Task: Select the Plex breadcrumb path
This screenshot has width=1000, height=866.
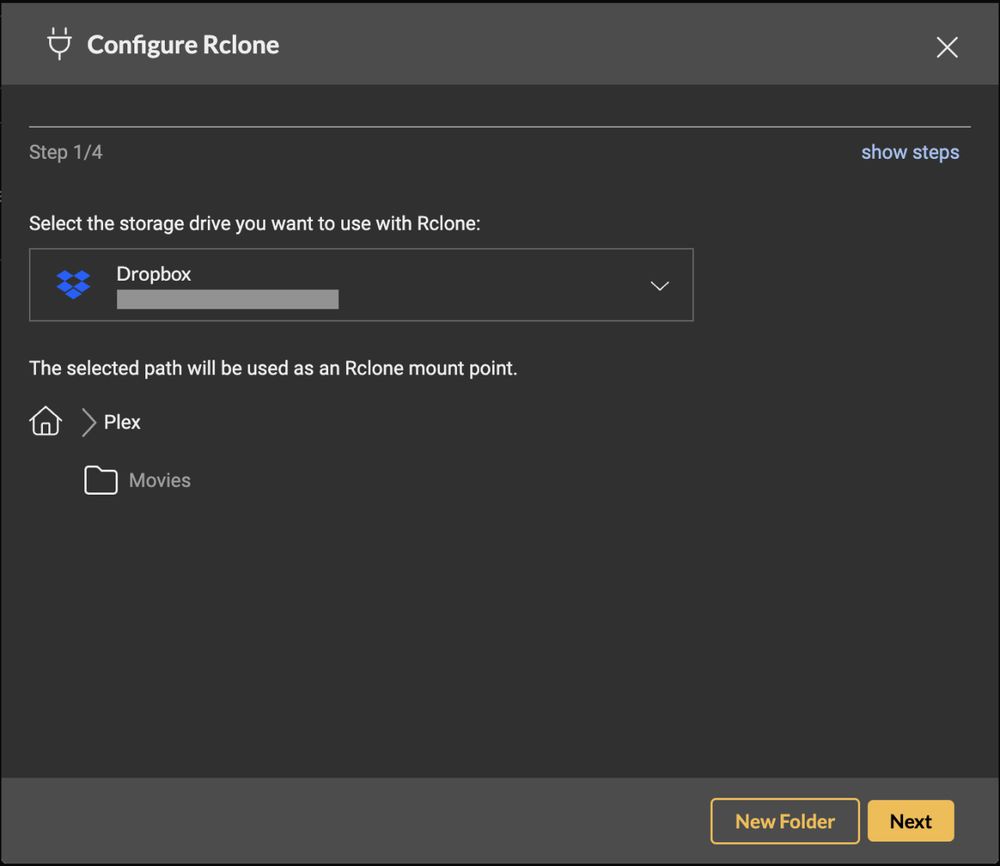Action: [x=122, y=422]
